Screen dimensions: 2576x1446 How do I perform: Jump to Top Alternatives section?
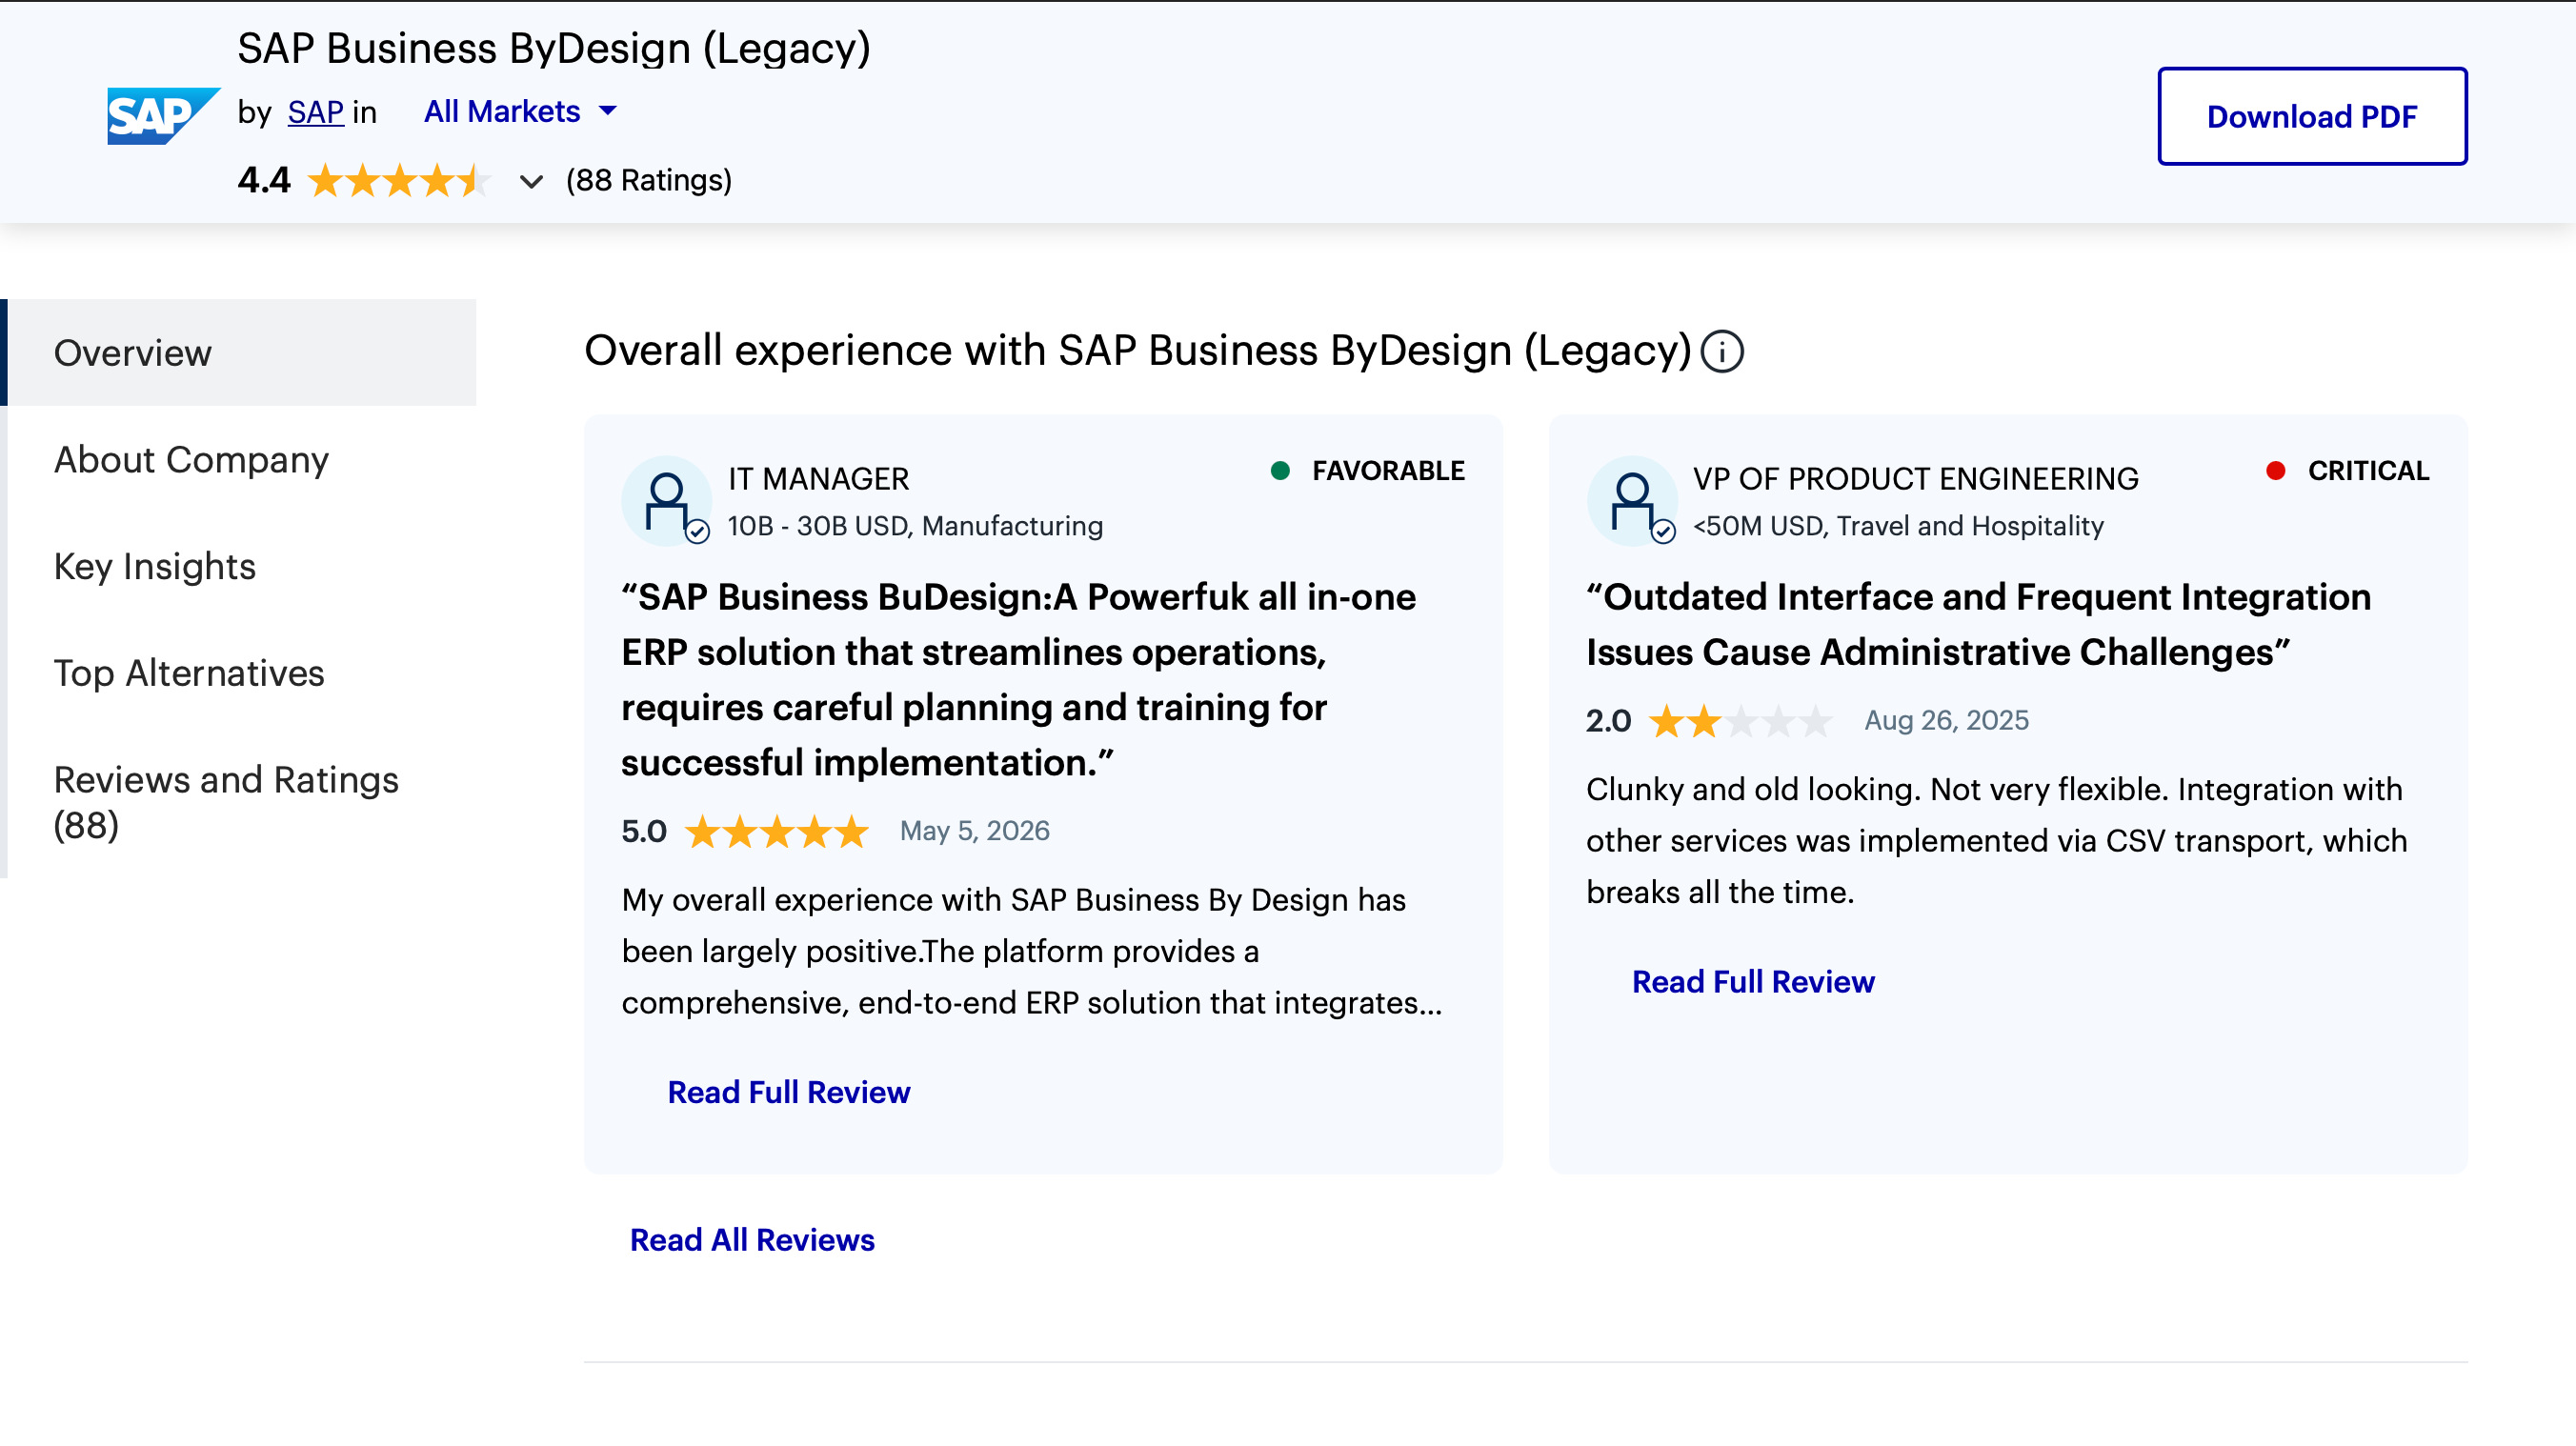click(189, 673)
